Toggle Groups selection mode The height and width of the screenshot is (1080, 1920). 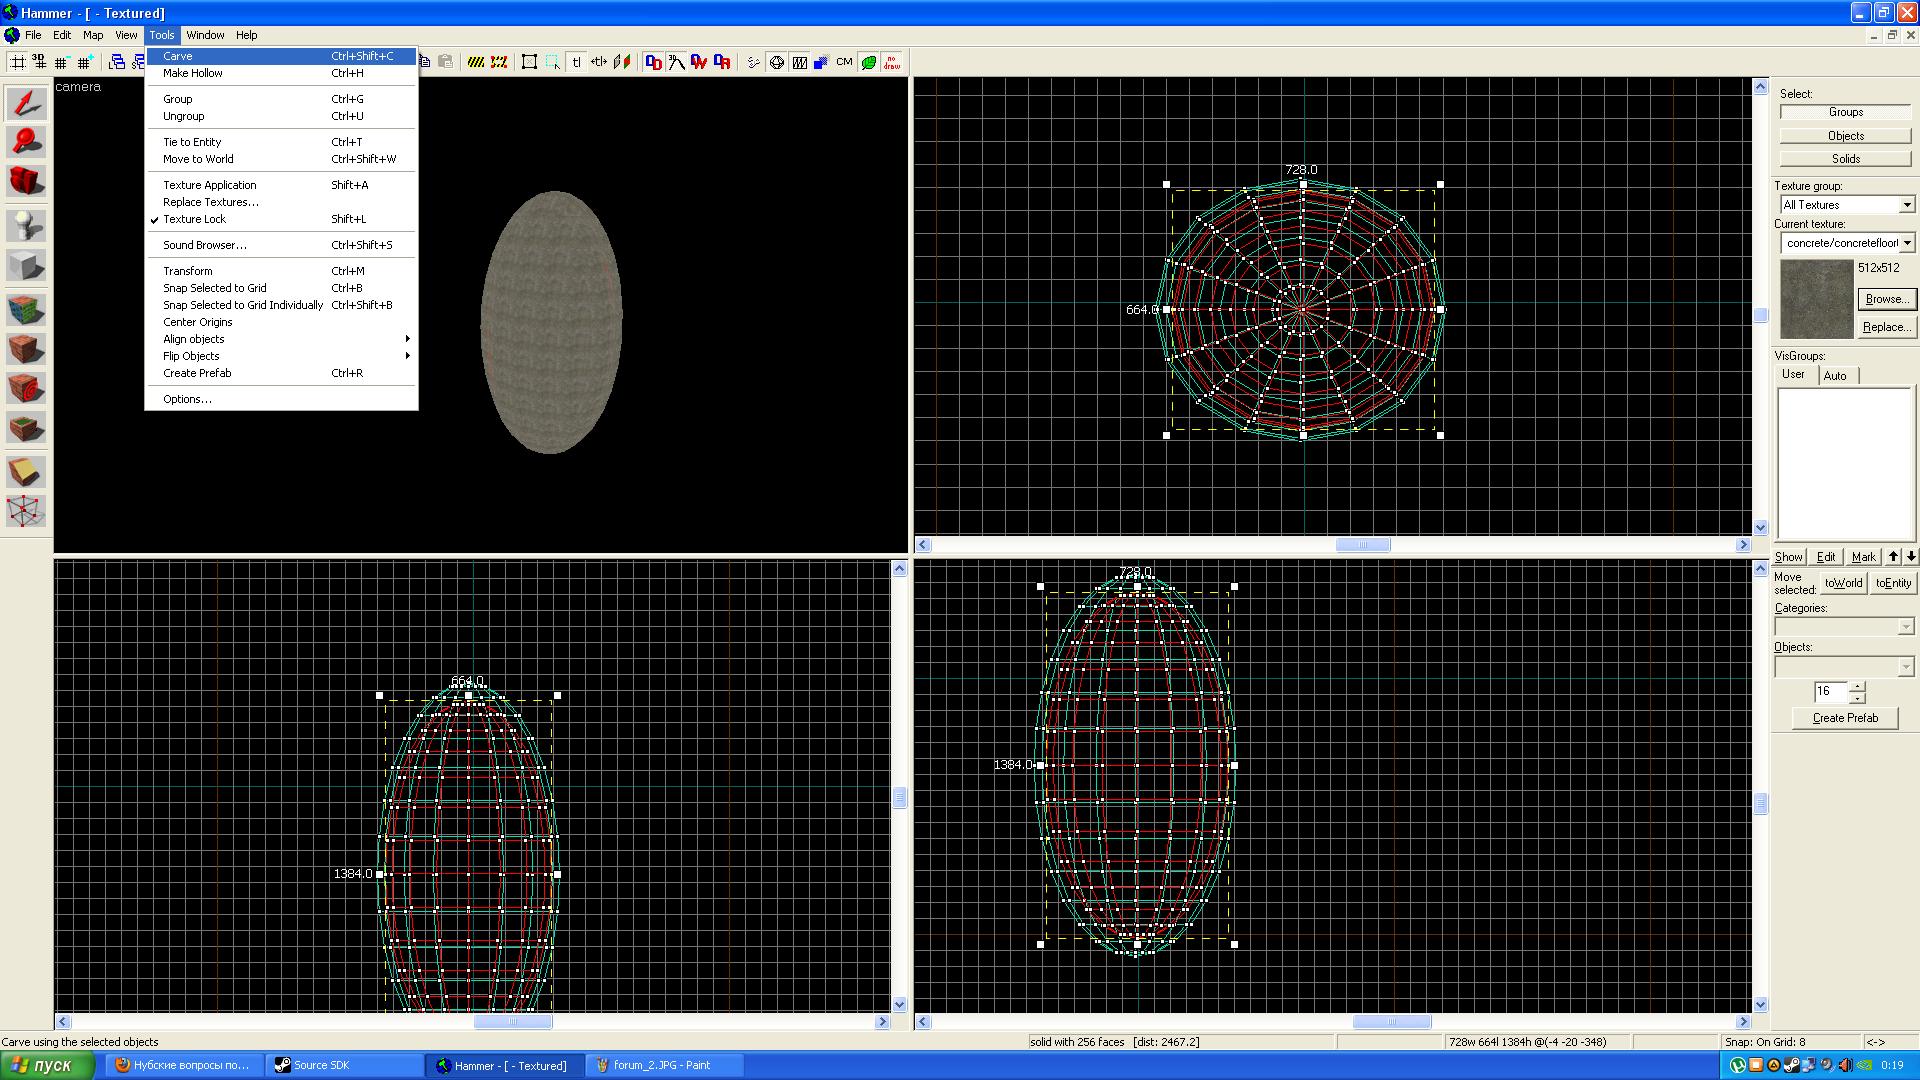pos(1845,112)
